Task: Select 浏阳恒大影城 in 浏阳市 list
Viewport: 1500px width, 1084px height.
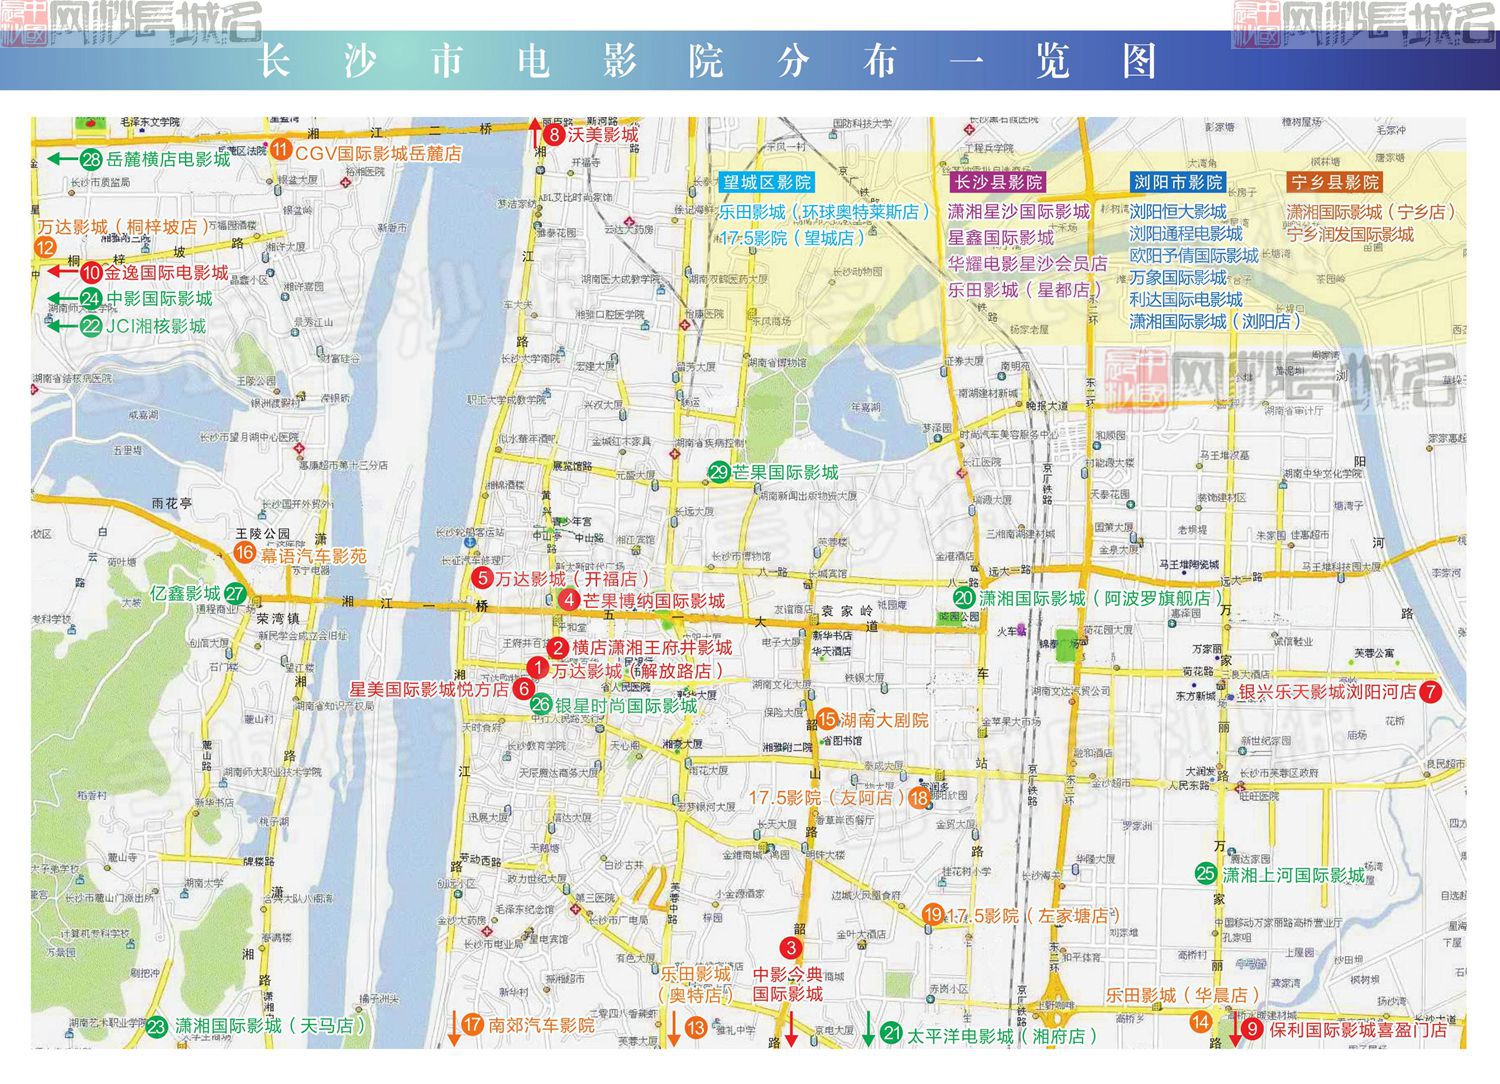Action: pyautogui.click(x=1178, y=212)
